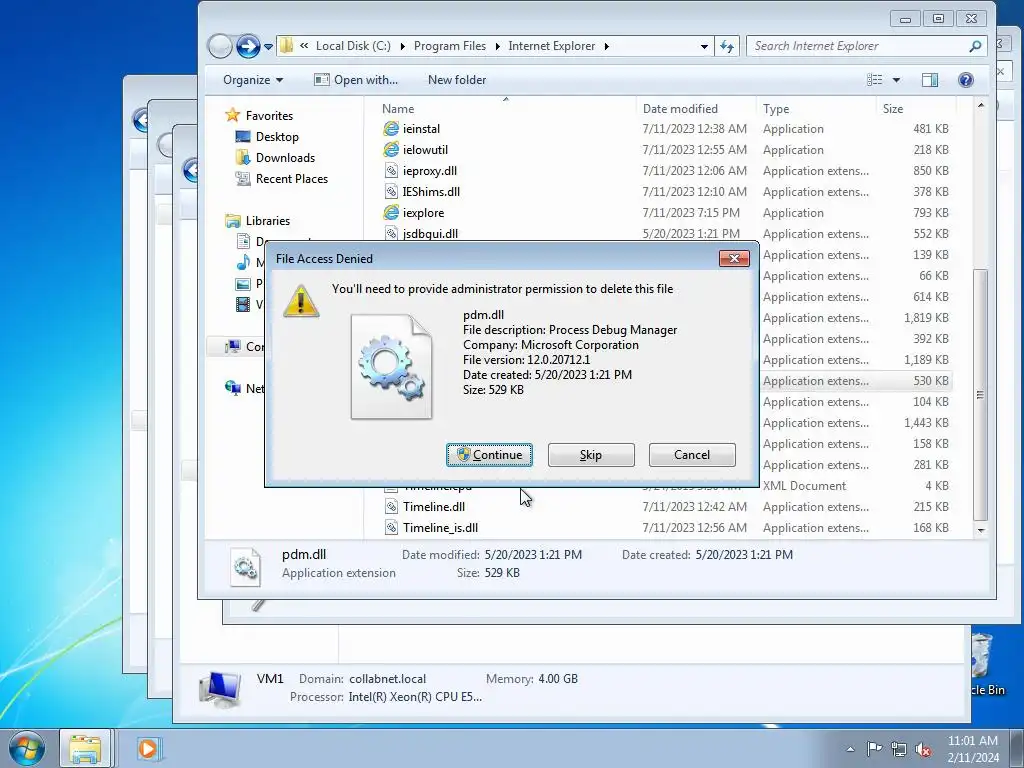Viewport: 1024px width, 768px height.
Task: Click the Explorer forward navigation arrow
Action: coord(248,46)
